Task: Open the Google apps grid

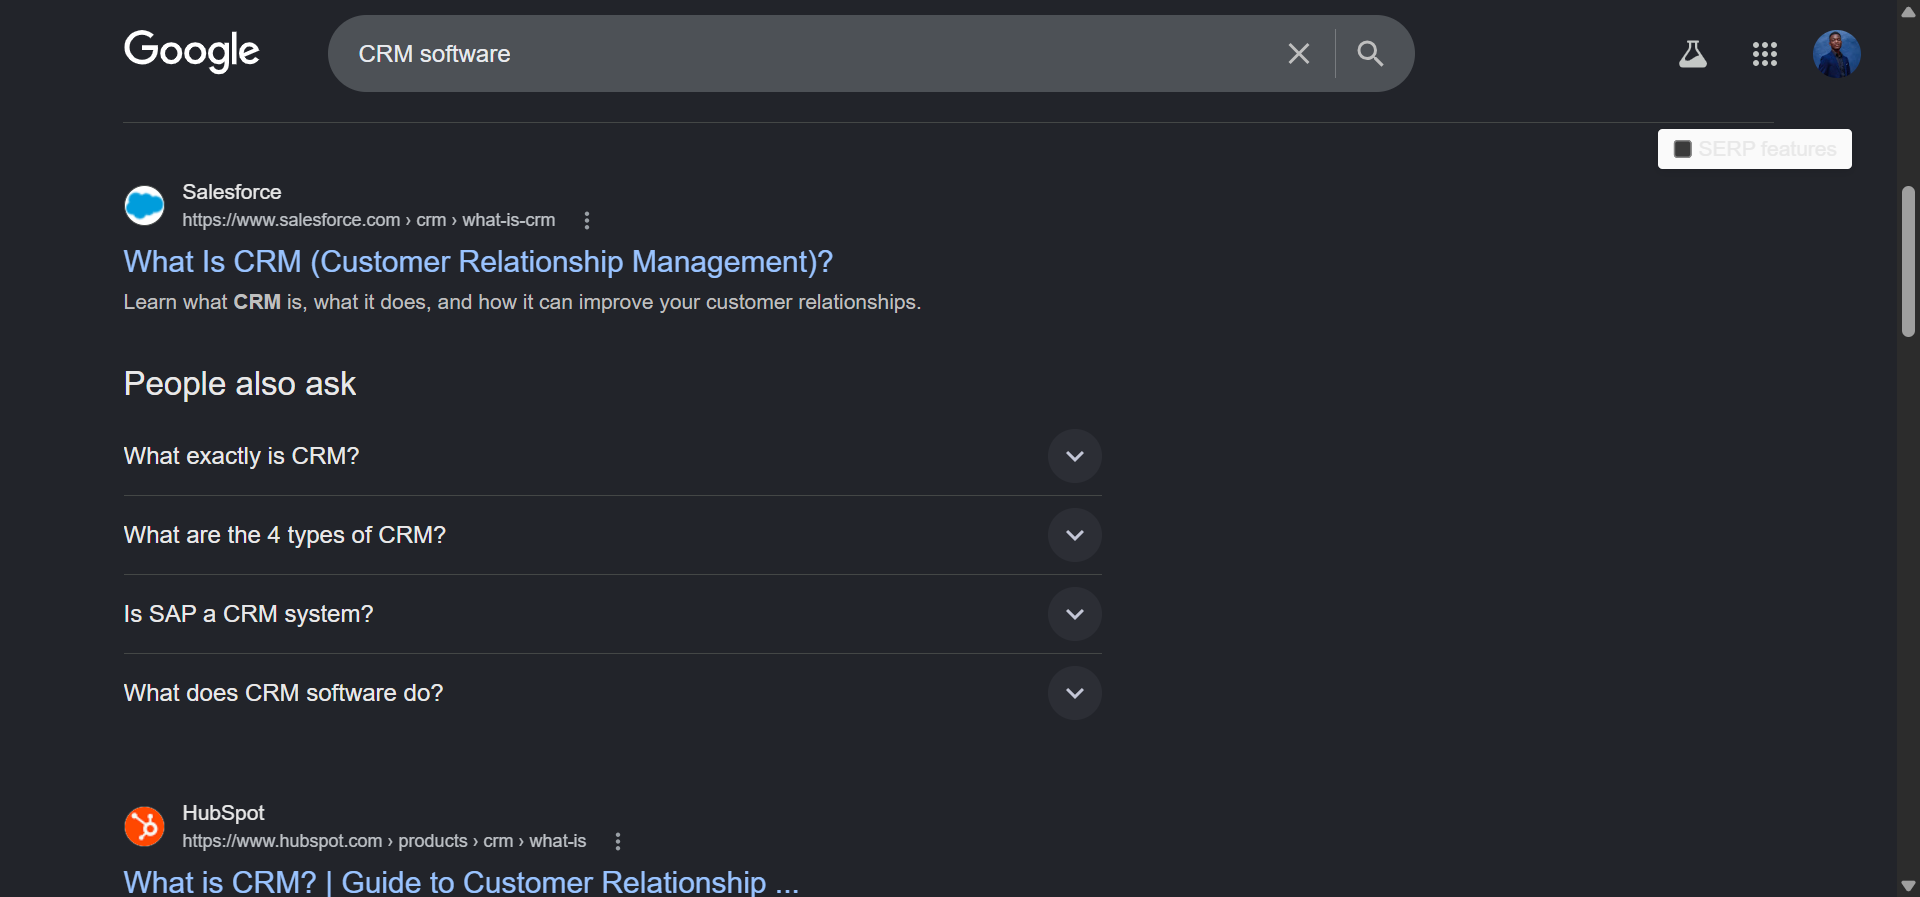Action: coord(1764,54)
